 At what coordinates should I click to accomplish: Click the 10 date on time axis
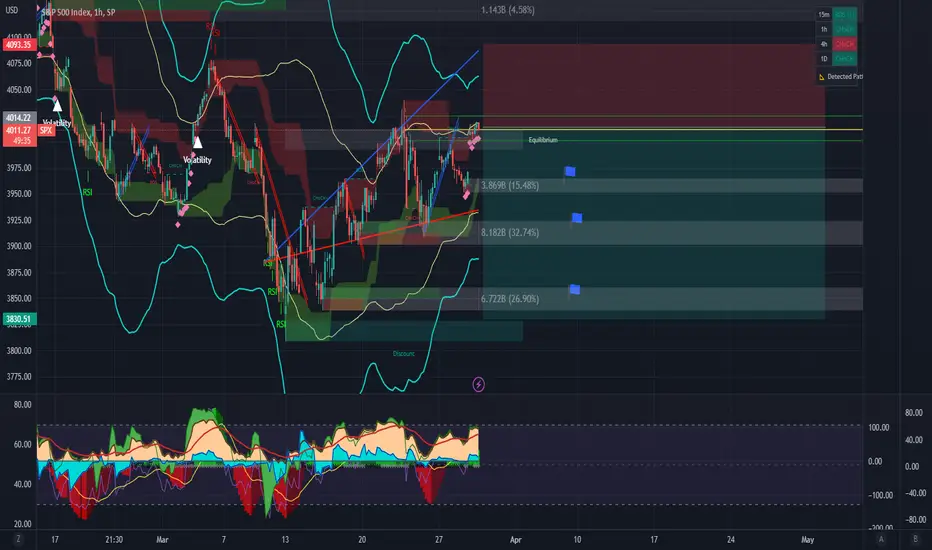coord(577,540)
